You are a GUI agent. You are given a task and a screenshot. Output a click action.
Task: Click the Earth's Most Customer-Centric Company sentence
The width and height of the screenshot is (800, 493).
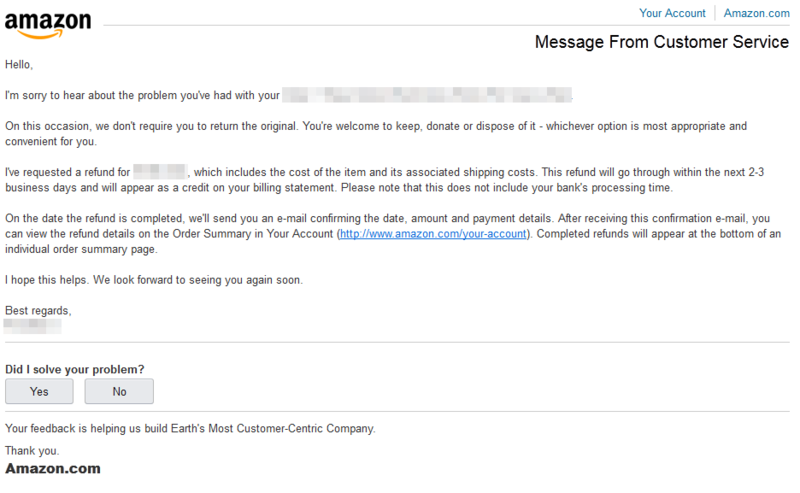[x=190, y=428]
